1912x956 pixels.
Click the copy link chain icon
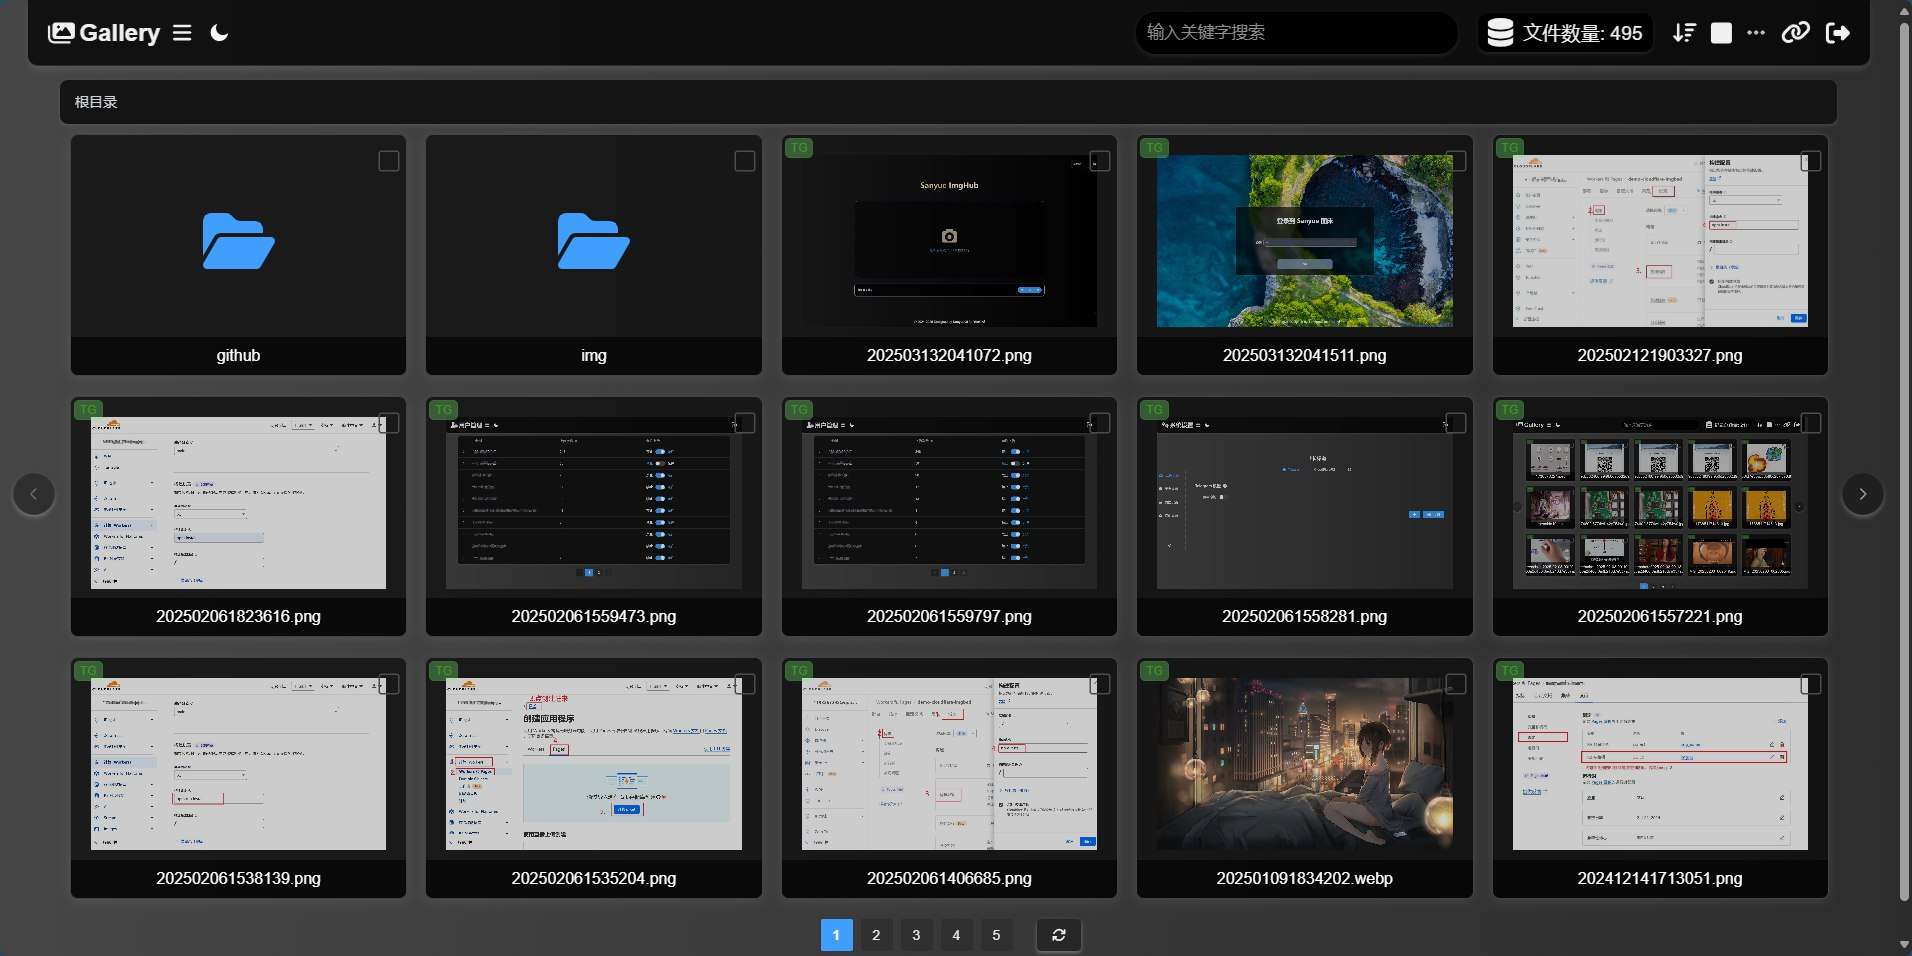click(1796, 33)
